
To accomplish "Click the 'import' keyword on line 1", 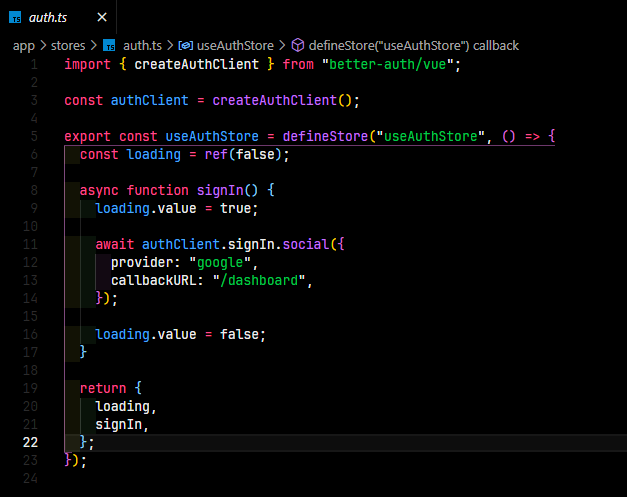I will point(88,64).
